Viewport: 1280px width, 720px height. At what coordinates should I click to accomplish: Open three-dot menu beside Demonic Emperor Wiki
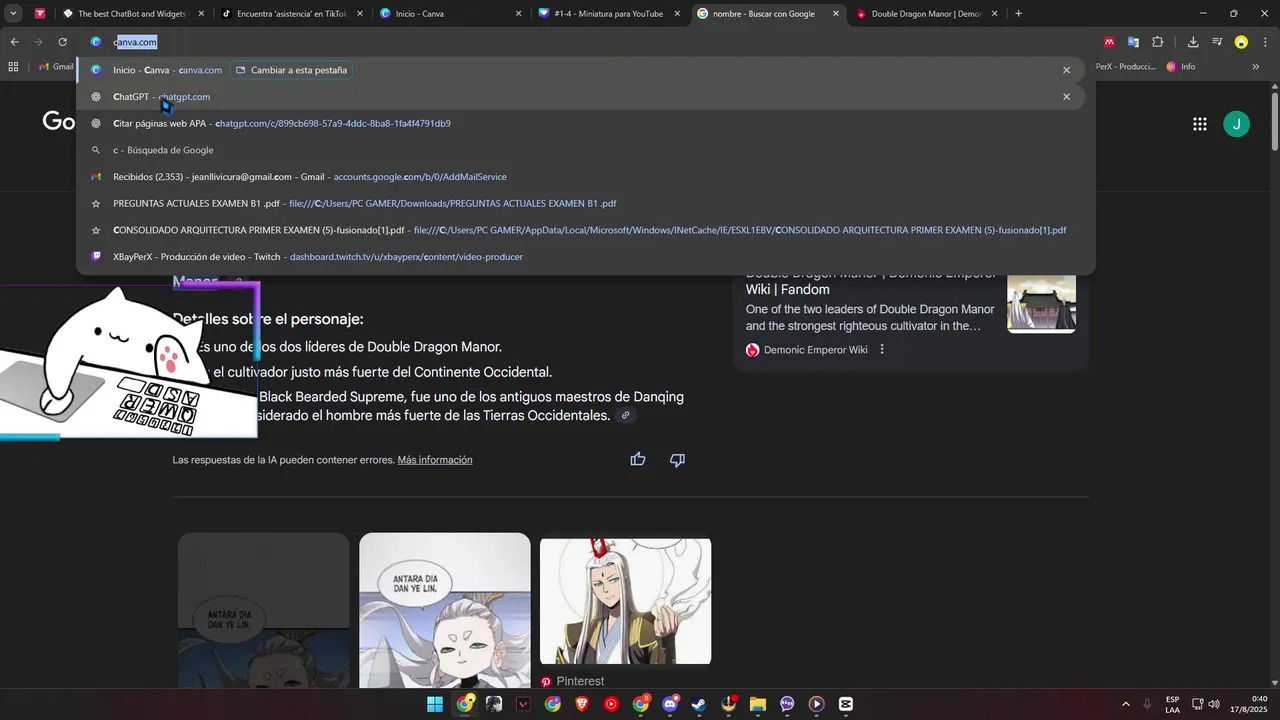click(882, 350)
